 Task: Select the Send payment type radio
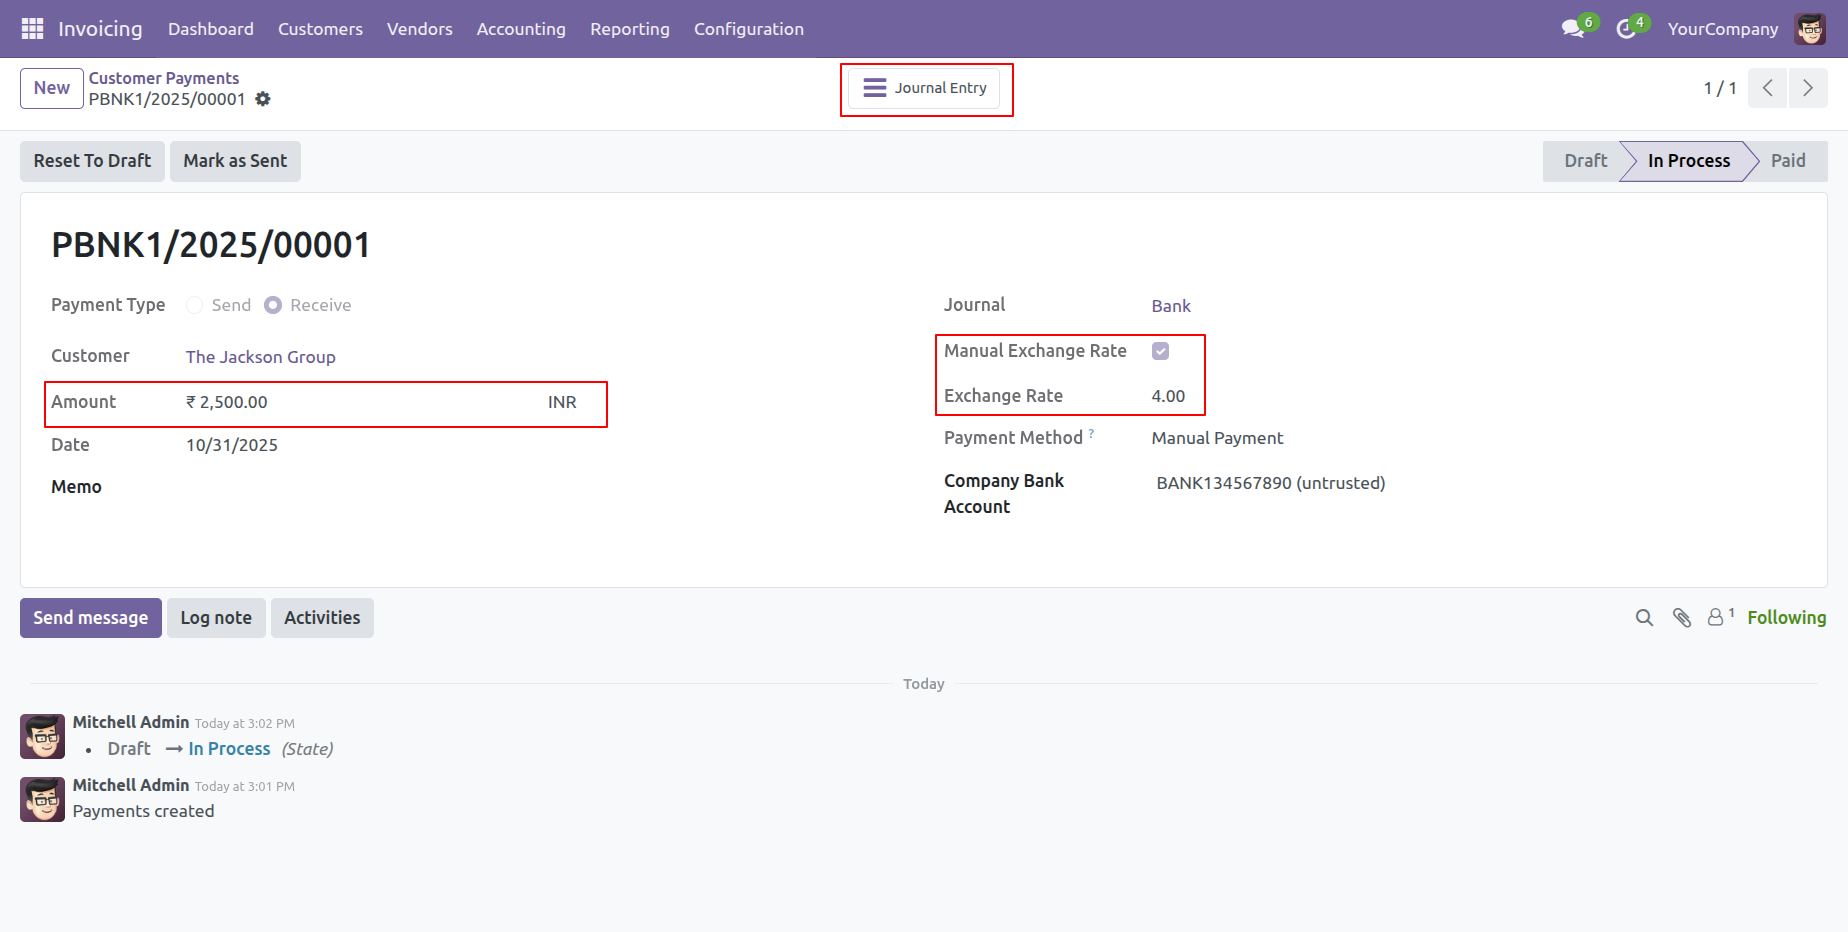195,305
